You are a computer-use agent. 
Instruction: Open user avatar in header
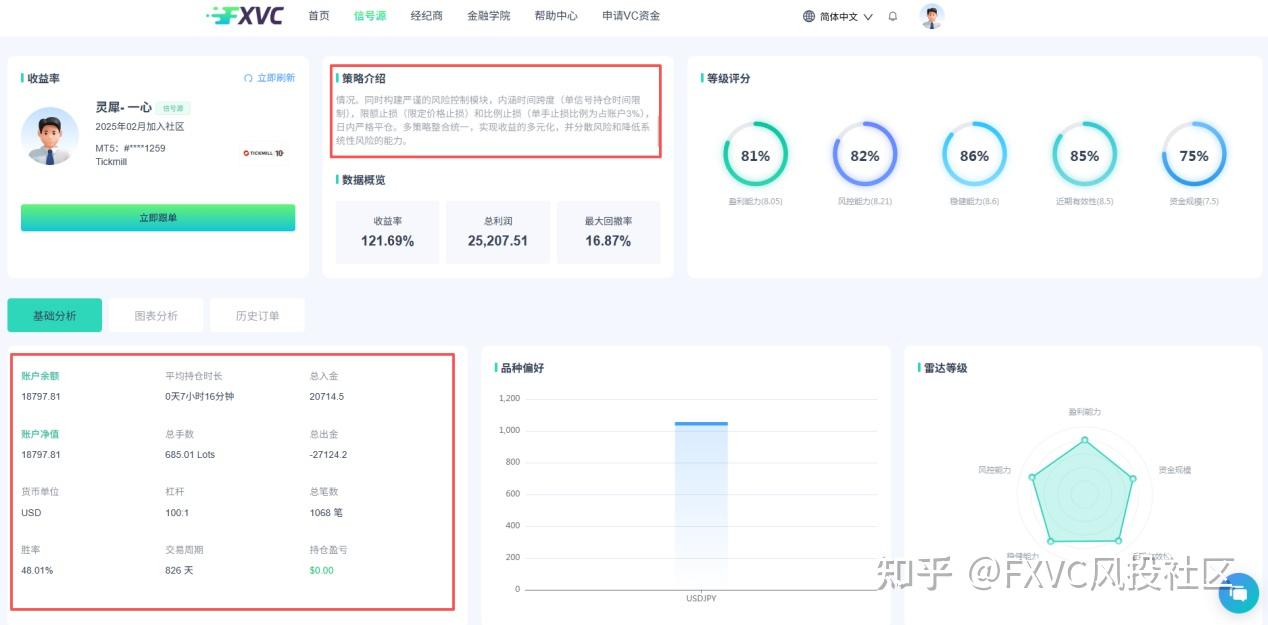click(x=932, y=16)
